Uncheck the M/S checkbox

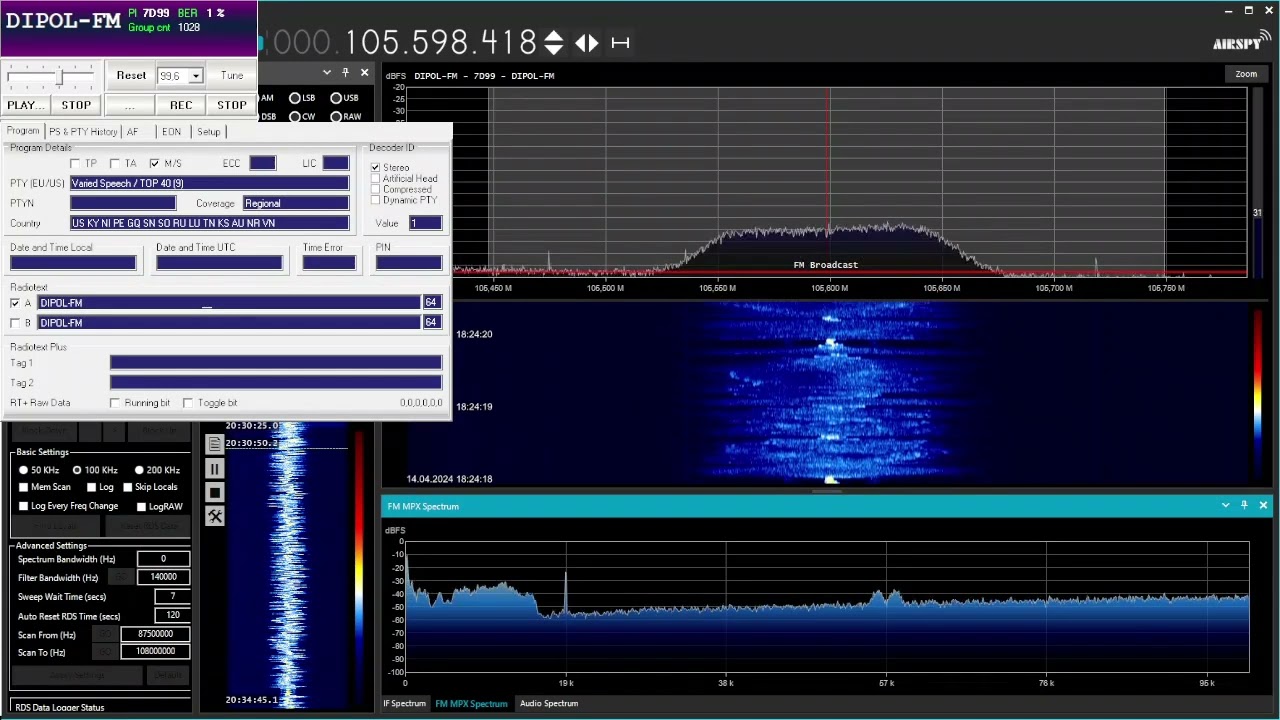click(x=154, y=163)
